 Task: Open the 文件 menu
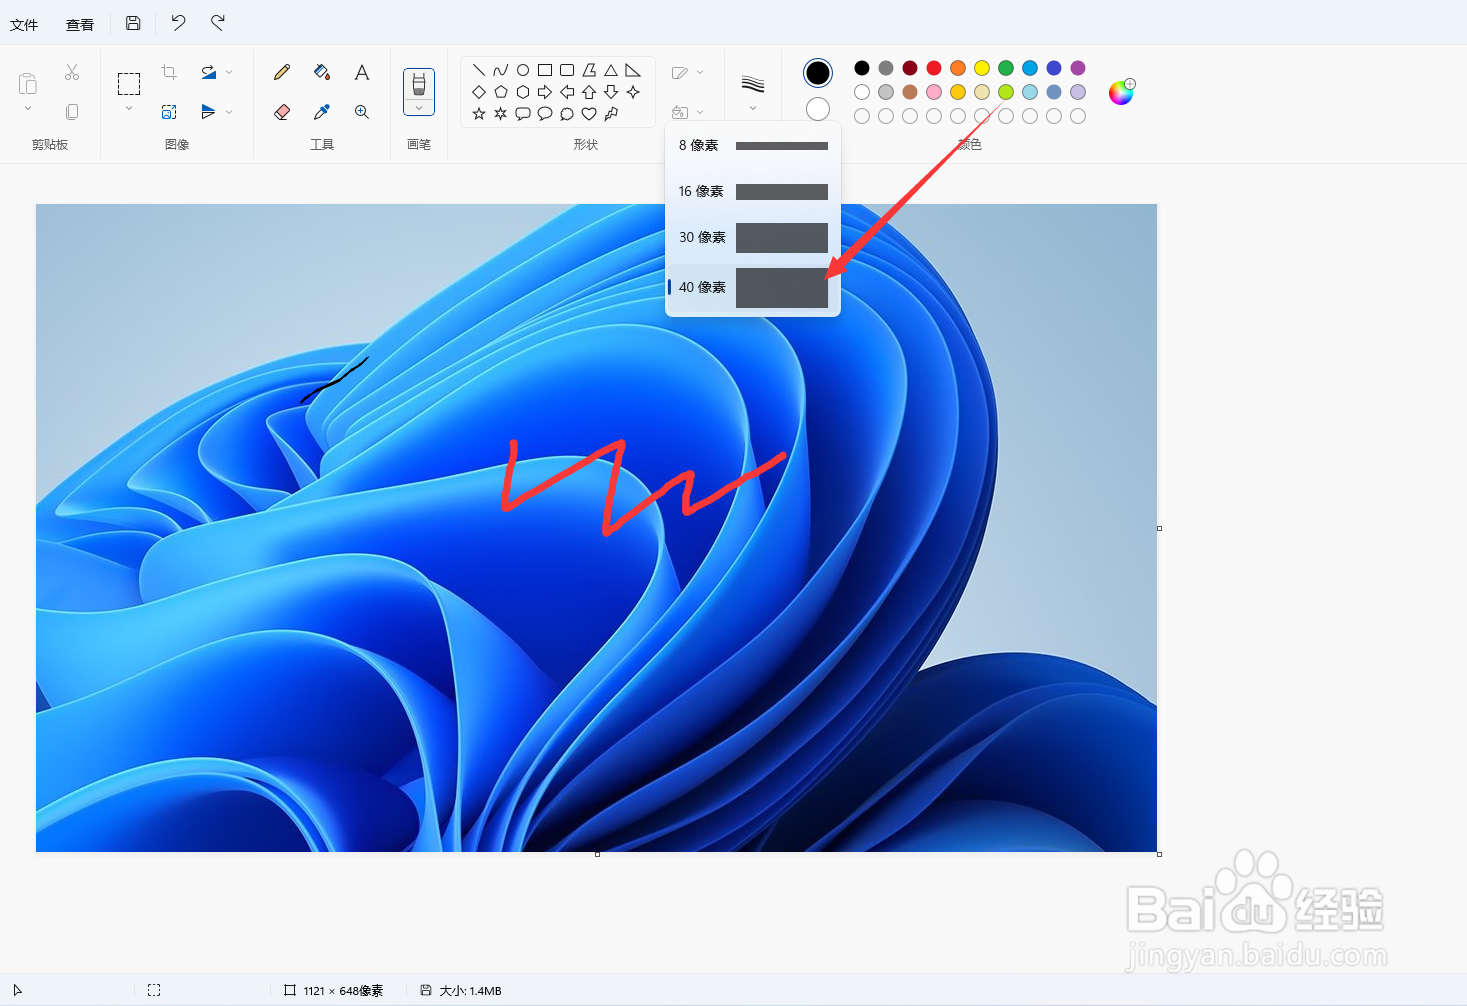[x=24, y=25]
